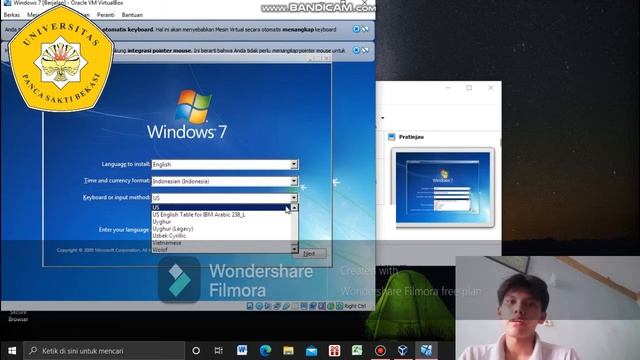
Task: Click the optical disc icon in VM status bar
Action: pyautogui.click(x=259, y=306)
